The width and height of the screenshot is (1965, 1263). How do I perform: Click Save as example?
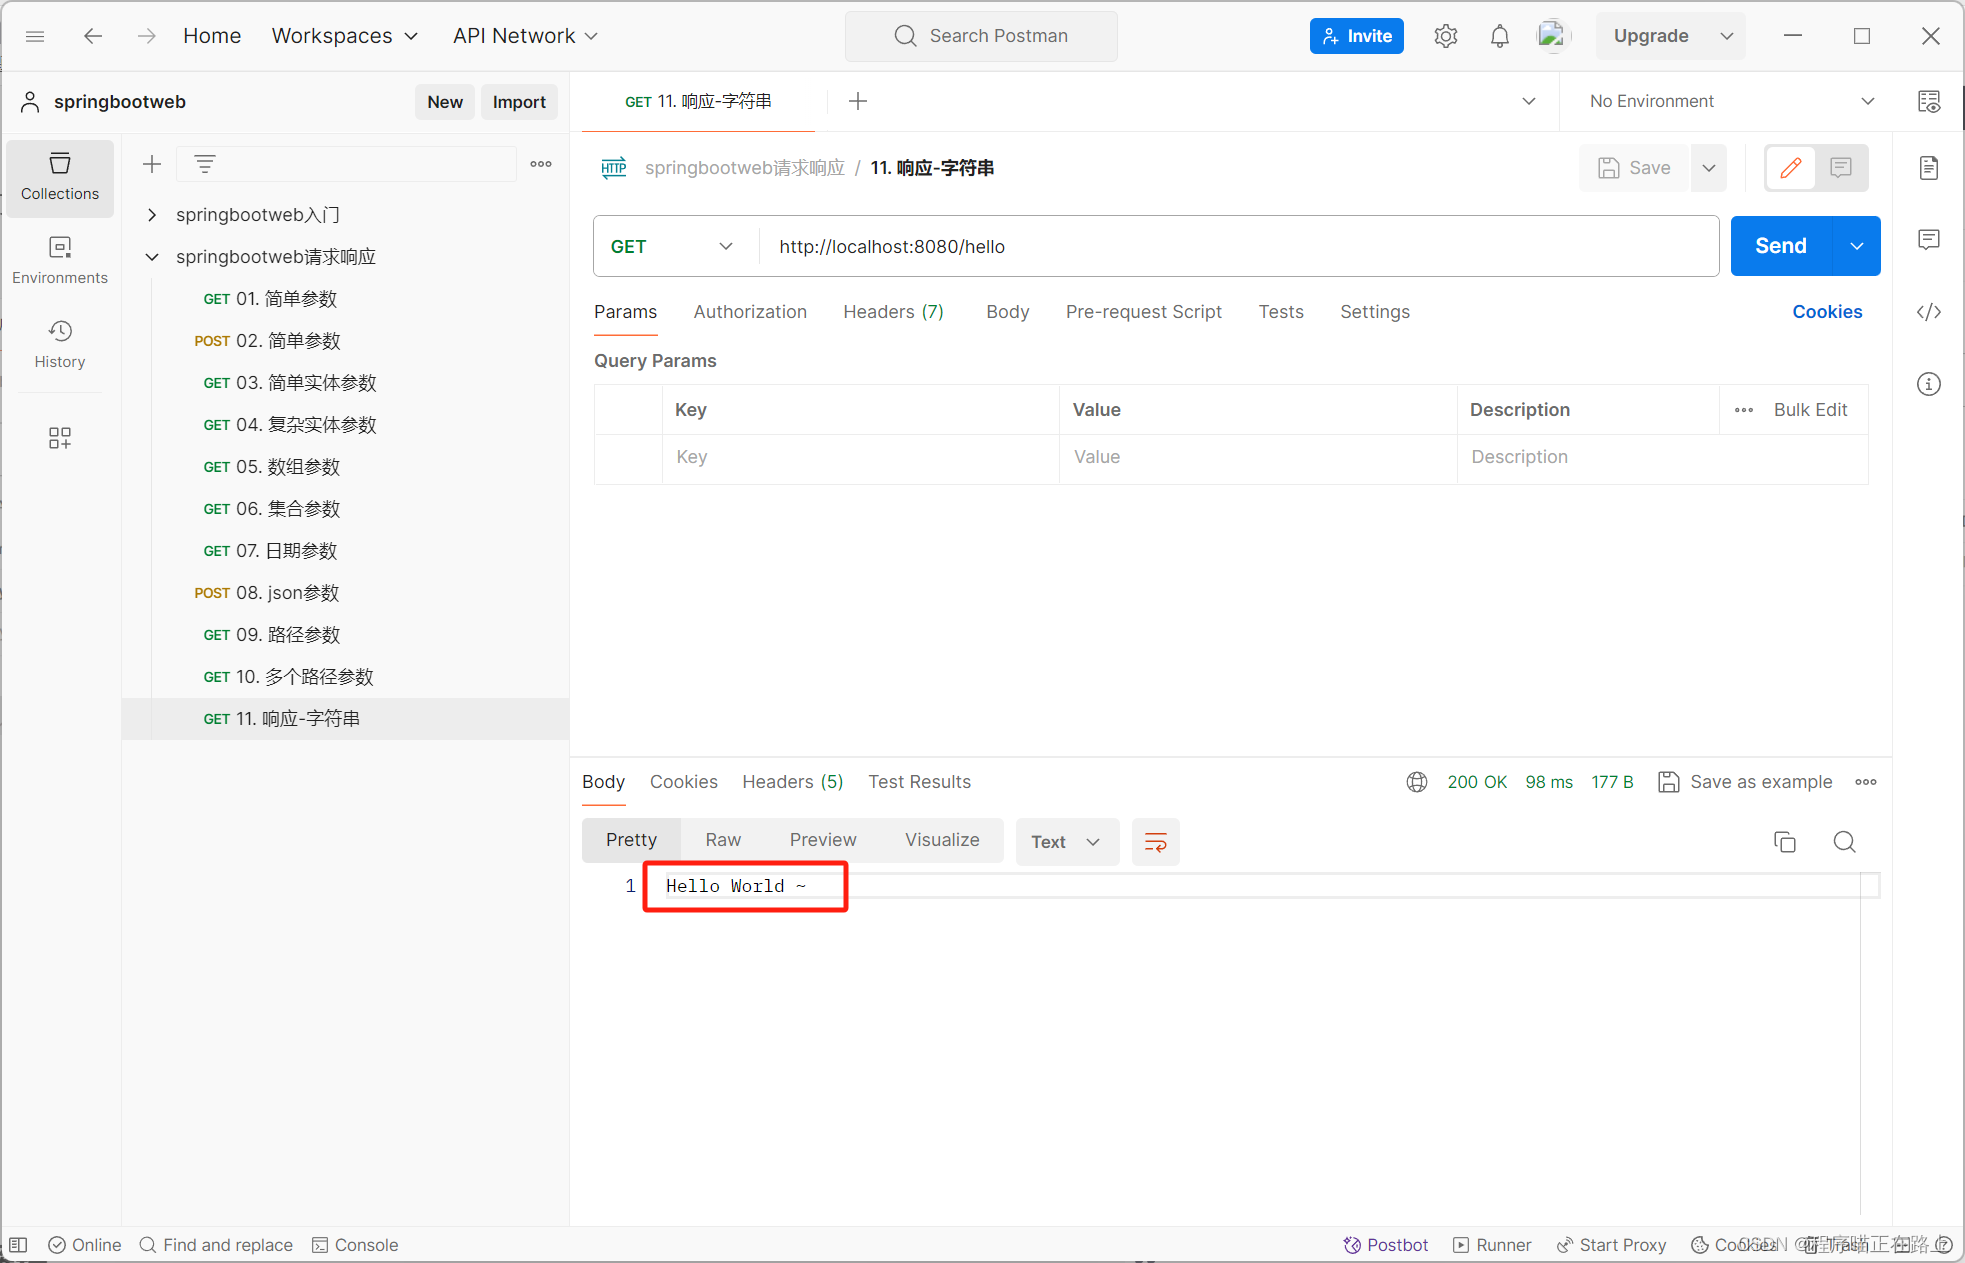tap(1745, 782)
